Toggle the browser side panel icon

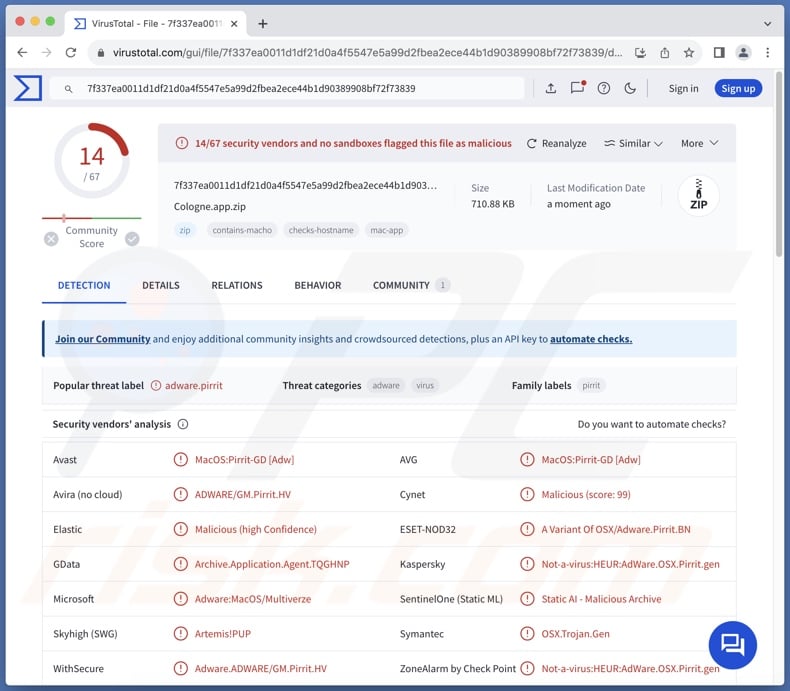719,52
